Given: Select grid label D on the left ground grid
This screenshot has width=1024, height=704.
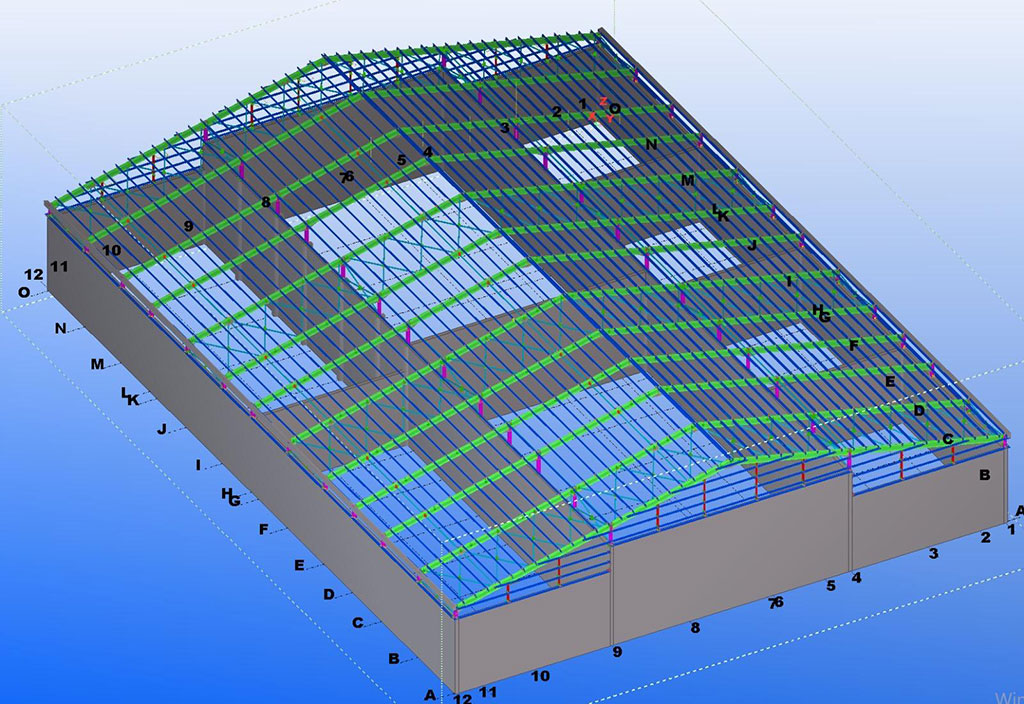Looking at the screenshot, I should [329, 594].
